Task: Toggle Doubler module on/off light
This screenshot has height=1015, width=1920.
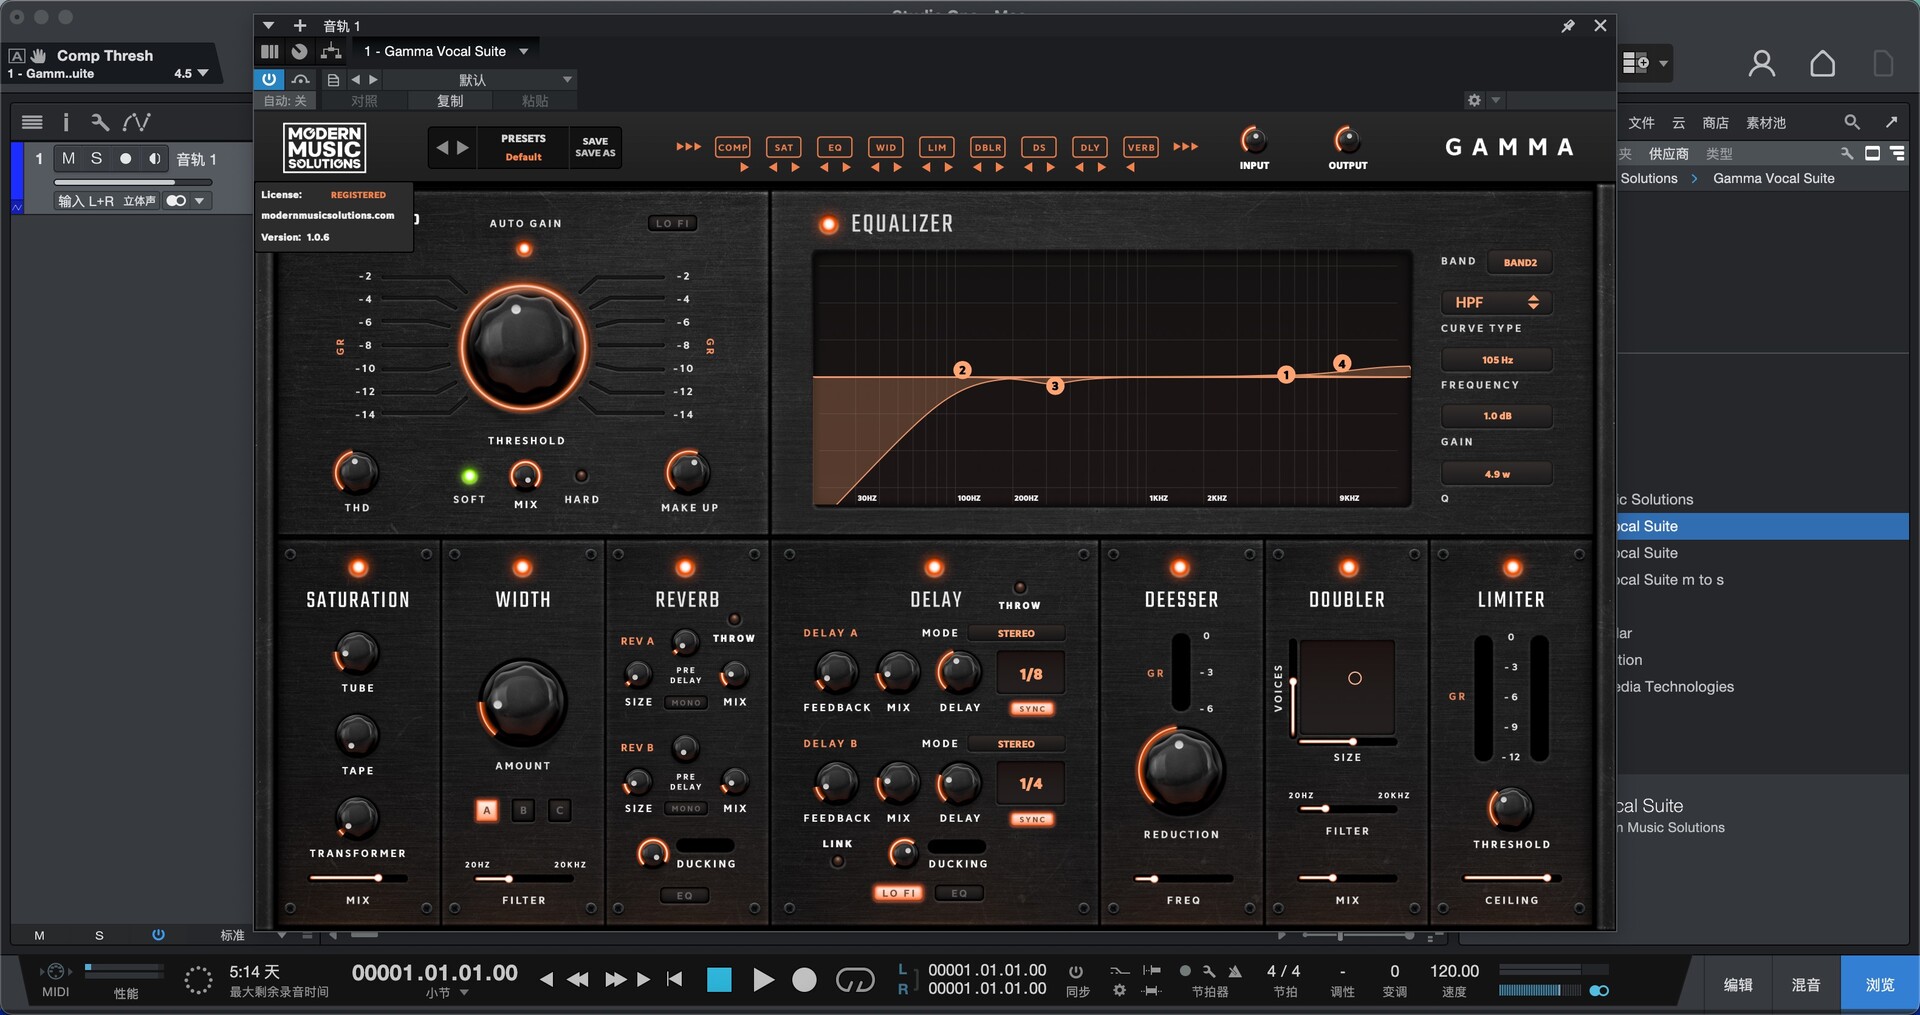Action: [1349, 568]
